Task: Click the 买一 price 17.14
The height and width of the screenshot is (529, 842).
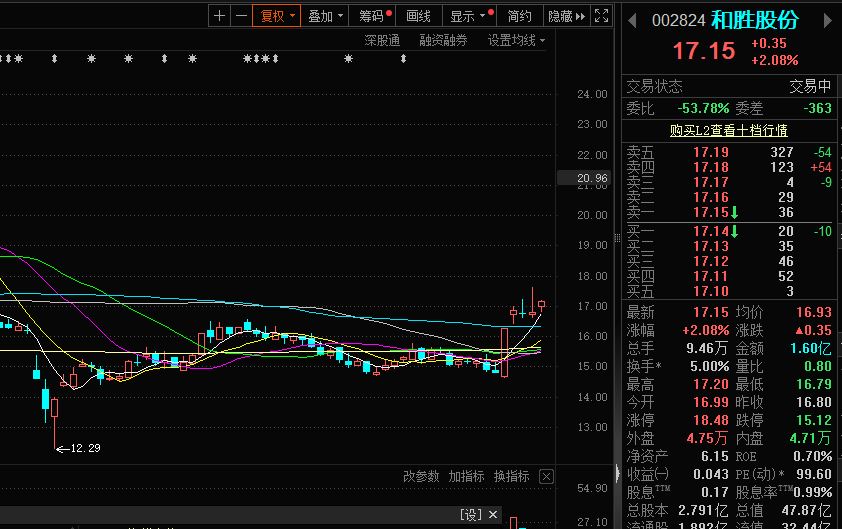Action: [710, 231]
